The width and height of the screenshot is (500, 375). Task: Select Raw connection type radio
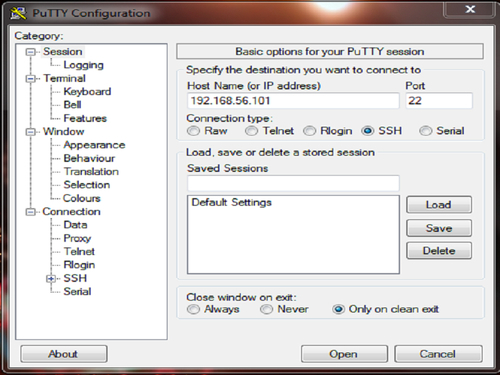[x=193, y=131]
